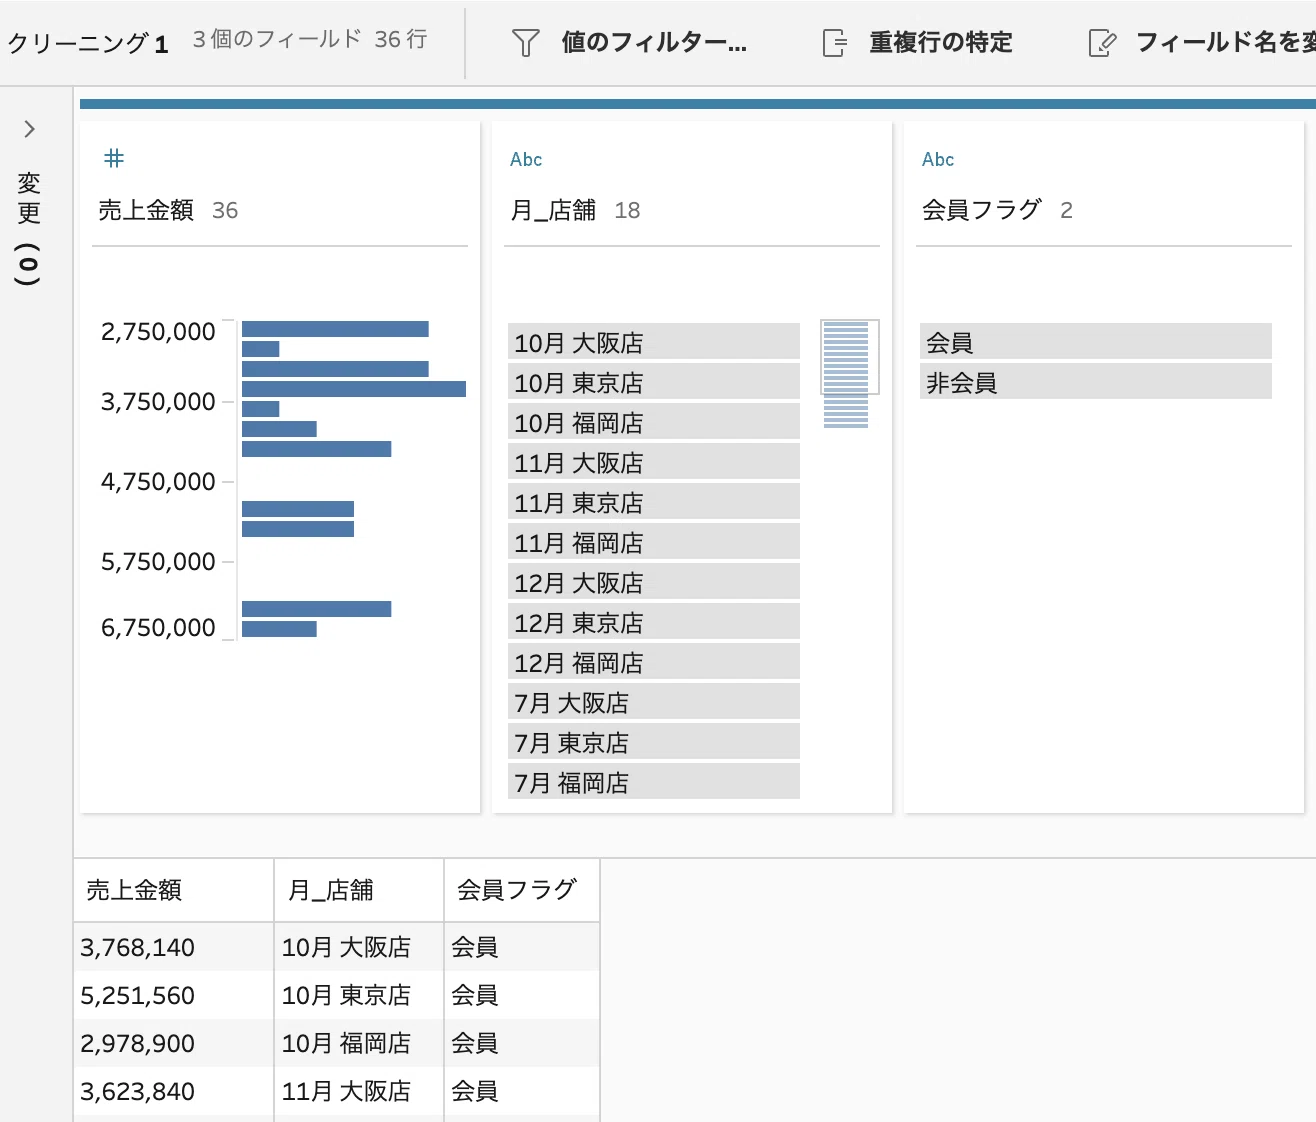
Task: Select cell 2,978,900 in data grid
Action: click(174, 1043)
